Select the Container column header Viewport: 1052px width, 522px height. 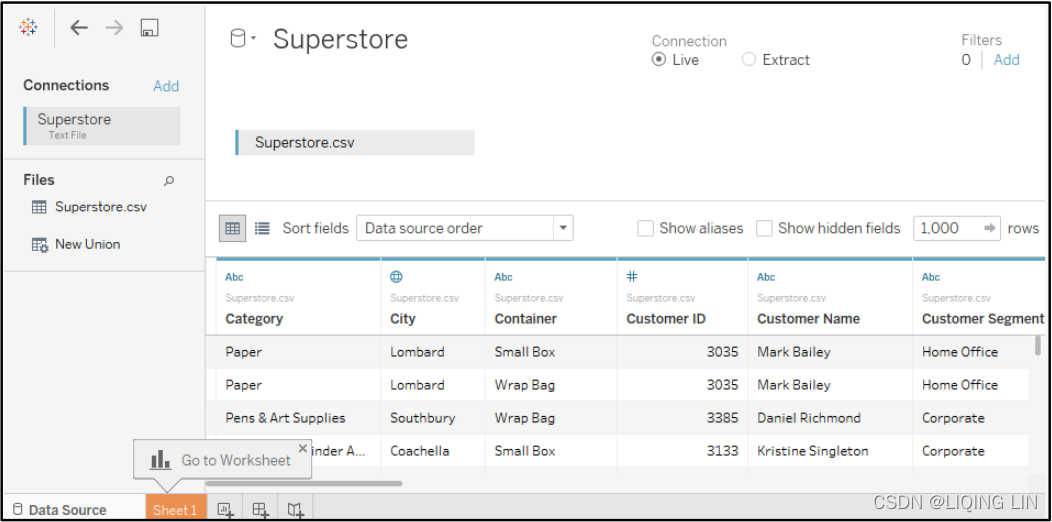click(x=525, y=319)
